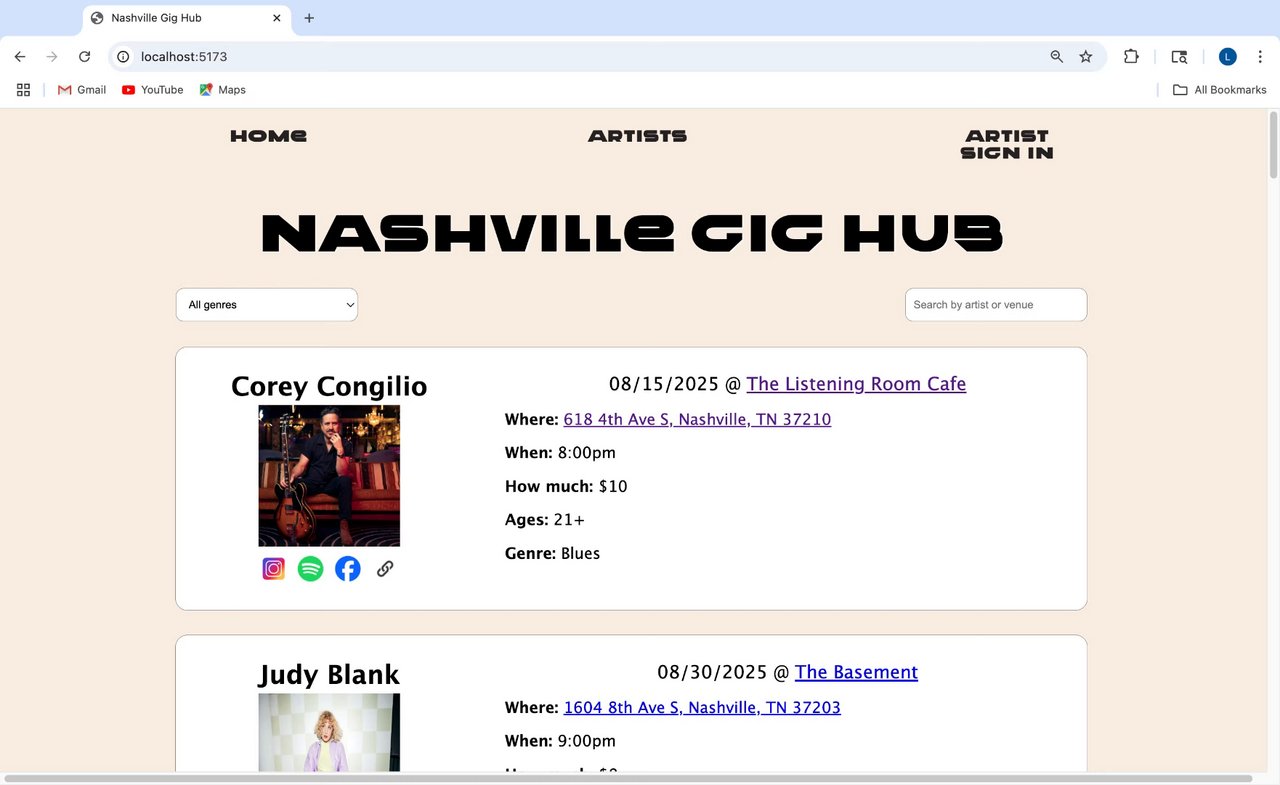Click the browser reload icon
Viewport: 1280px width, 785px height.
[85, 57]
